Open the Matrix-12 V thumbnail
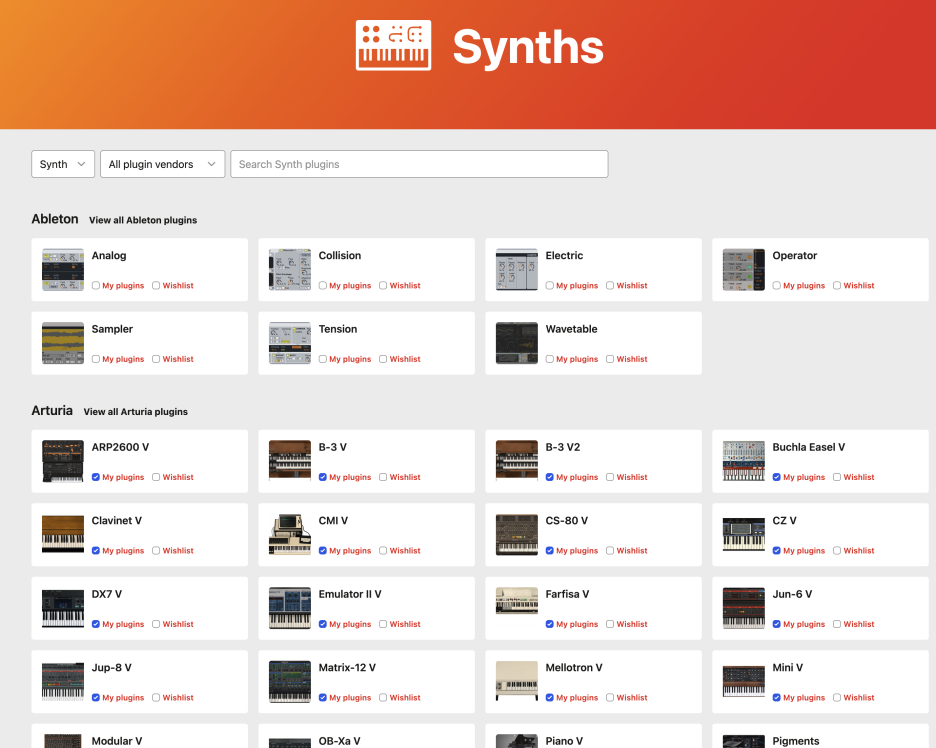 click(290, 682)
